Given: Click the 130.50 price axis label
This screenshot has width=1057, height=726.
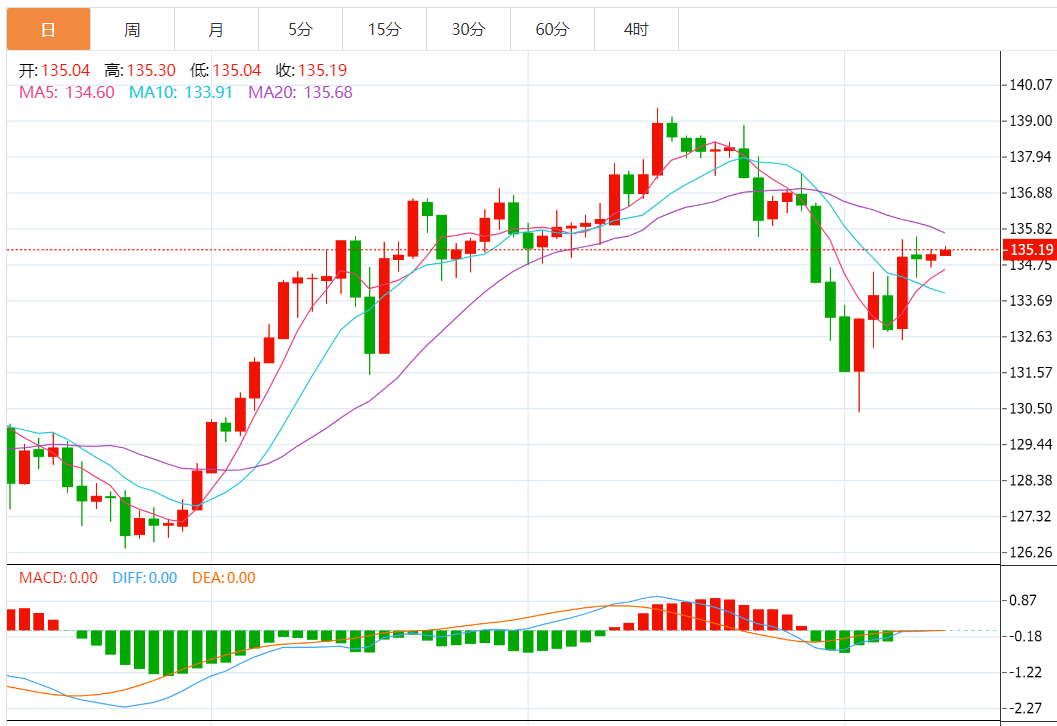Looking at the screenshot, I should click(x=1031, y=409).
